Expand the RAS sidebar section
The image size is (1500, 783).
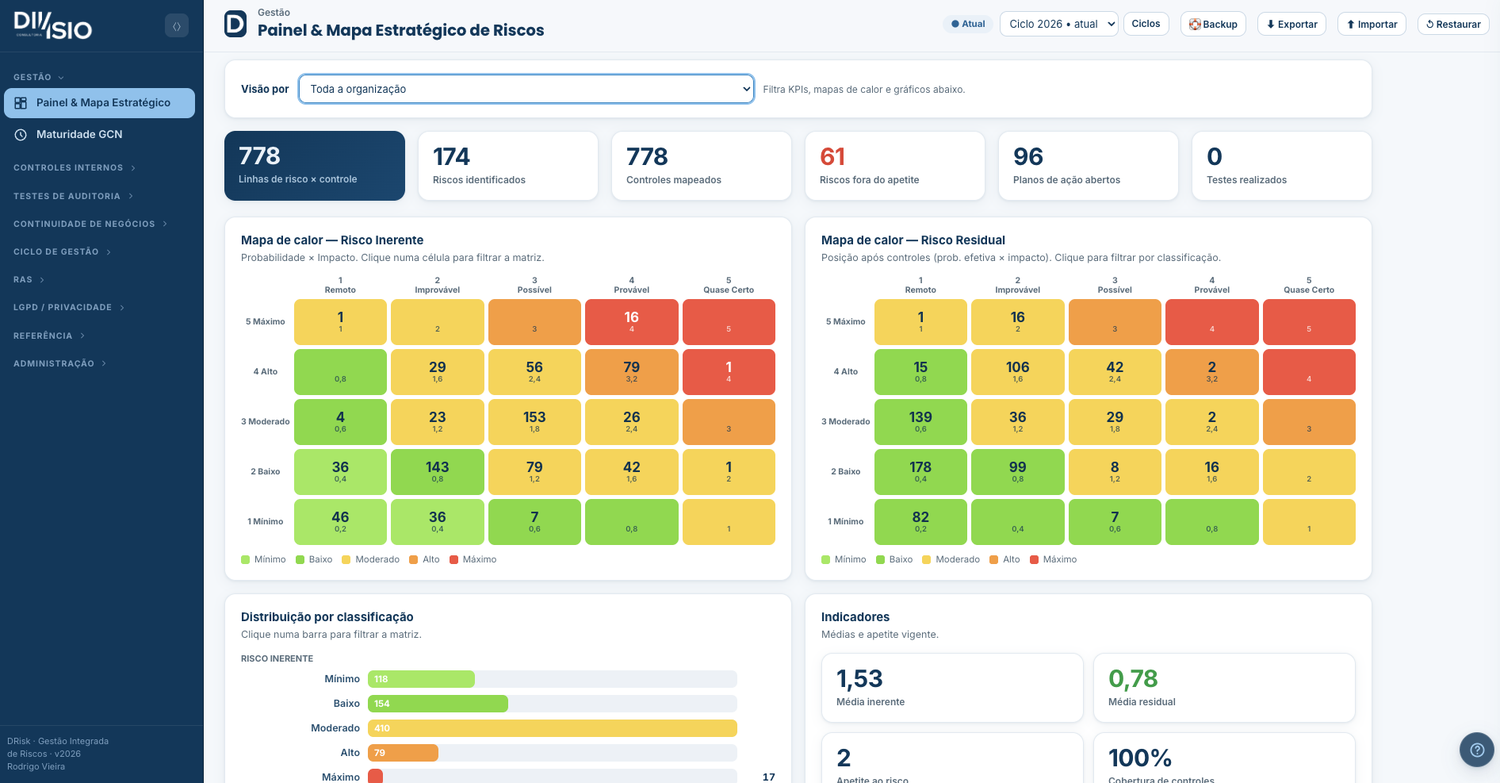click(29, 280)
